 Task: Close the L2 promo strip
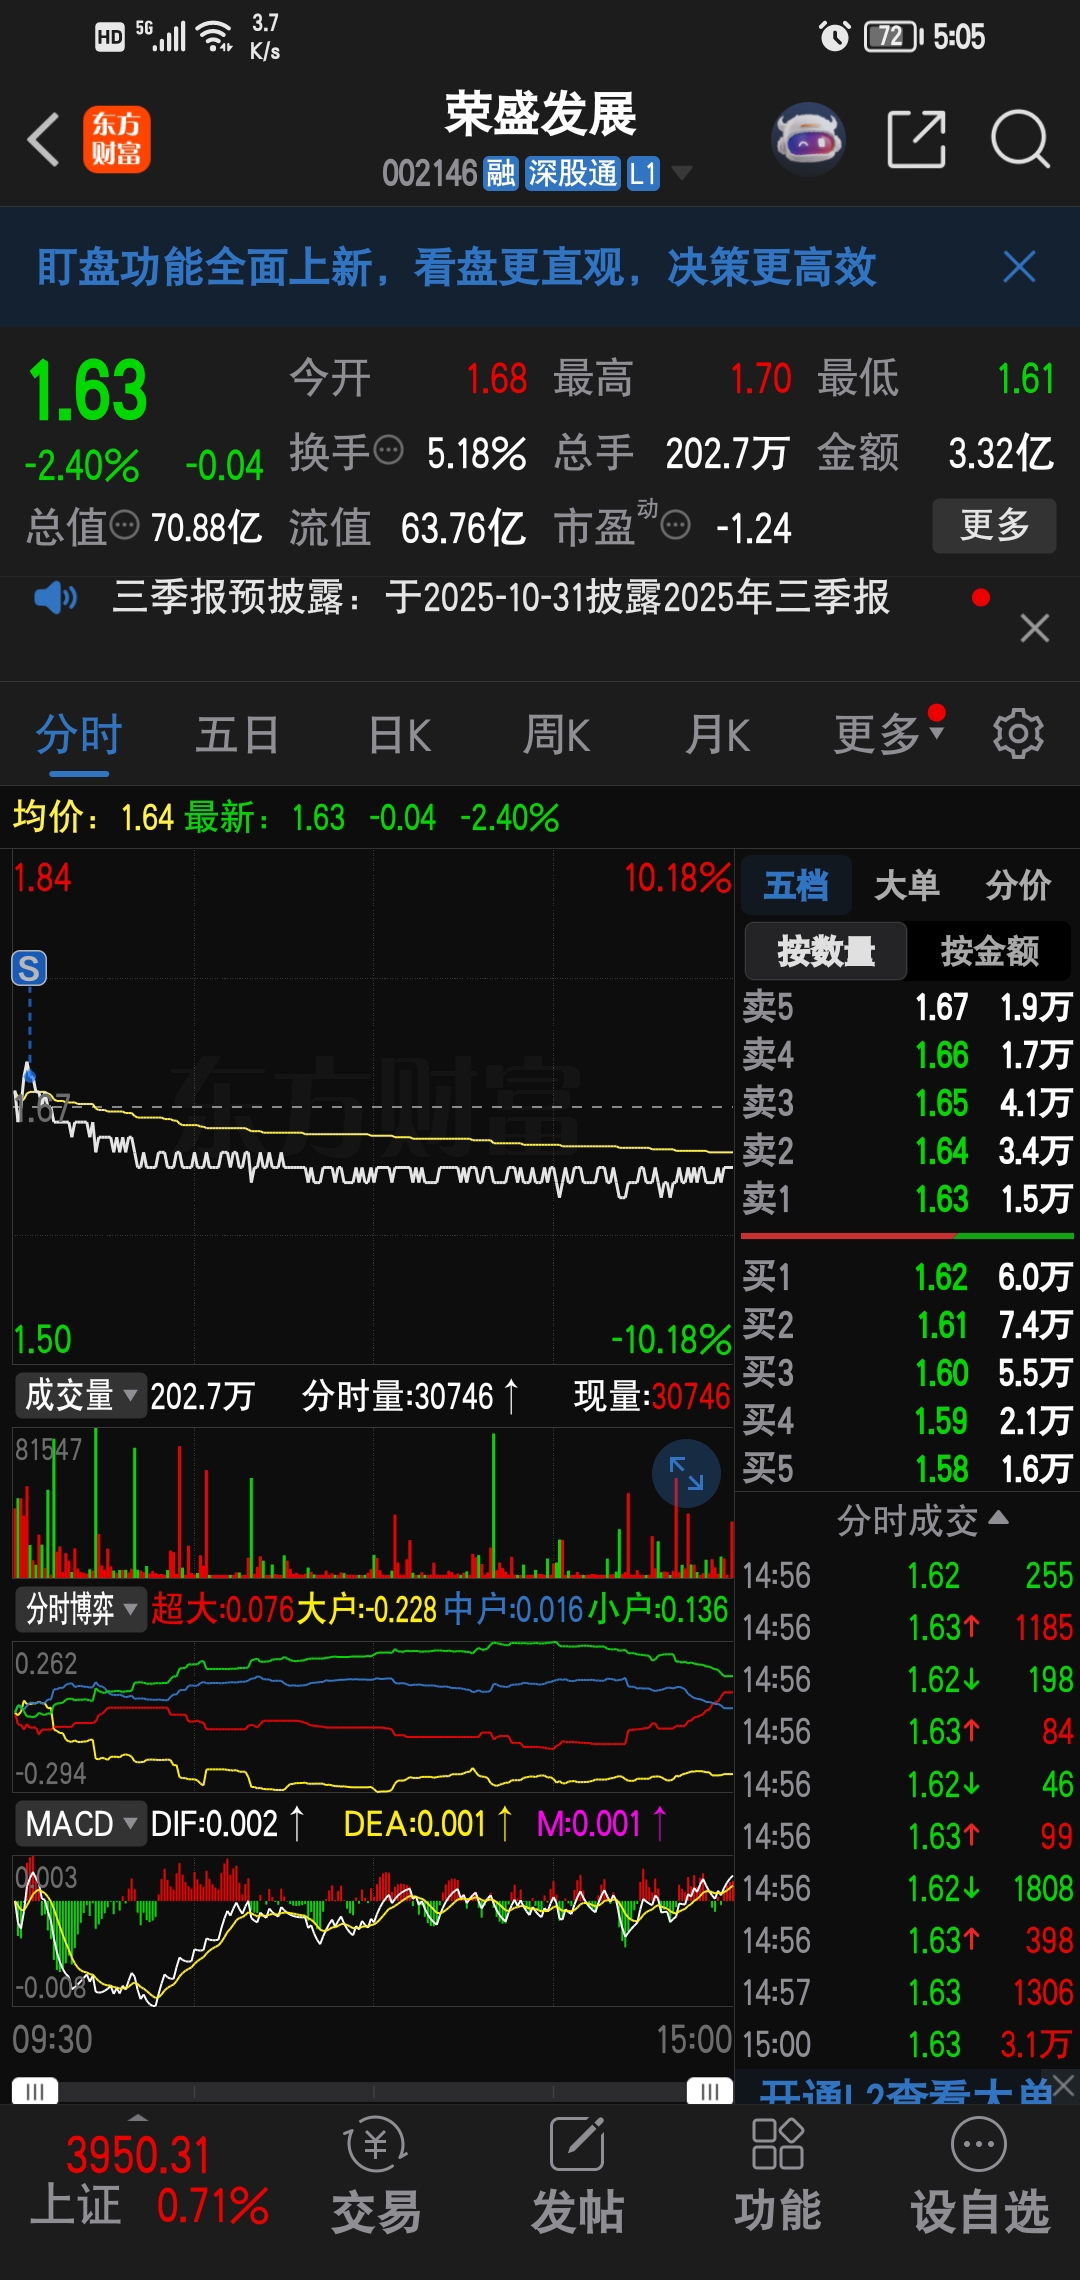(1064, 2085)
